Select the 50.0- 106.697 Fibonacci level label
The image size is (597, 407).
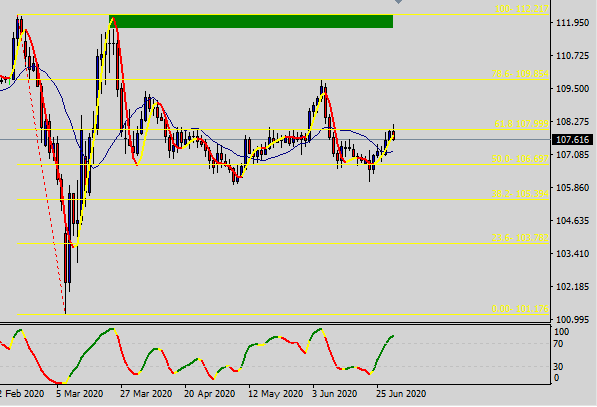tap(520, 159)
